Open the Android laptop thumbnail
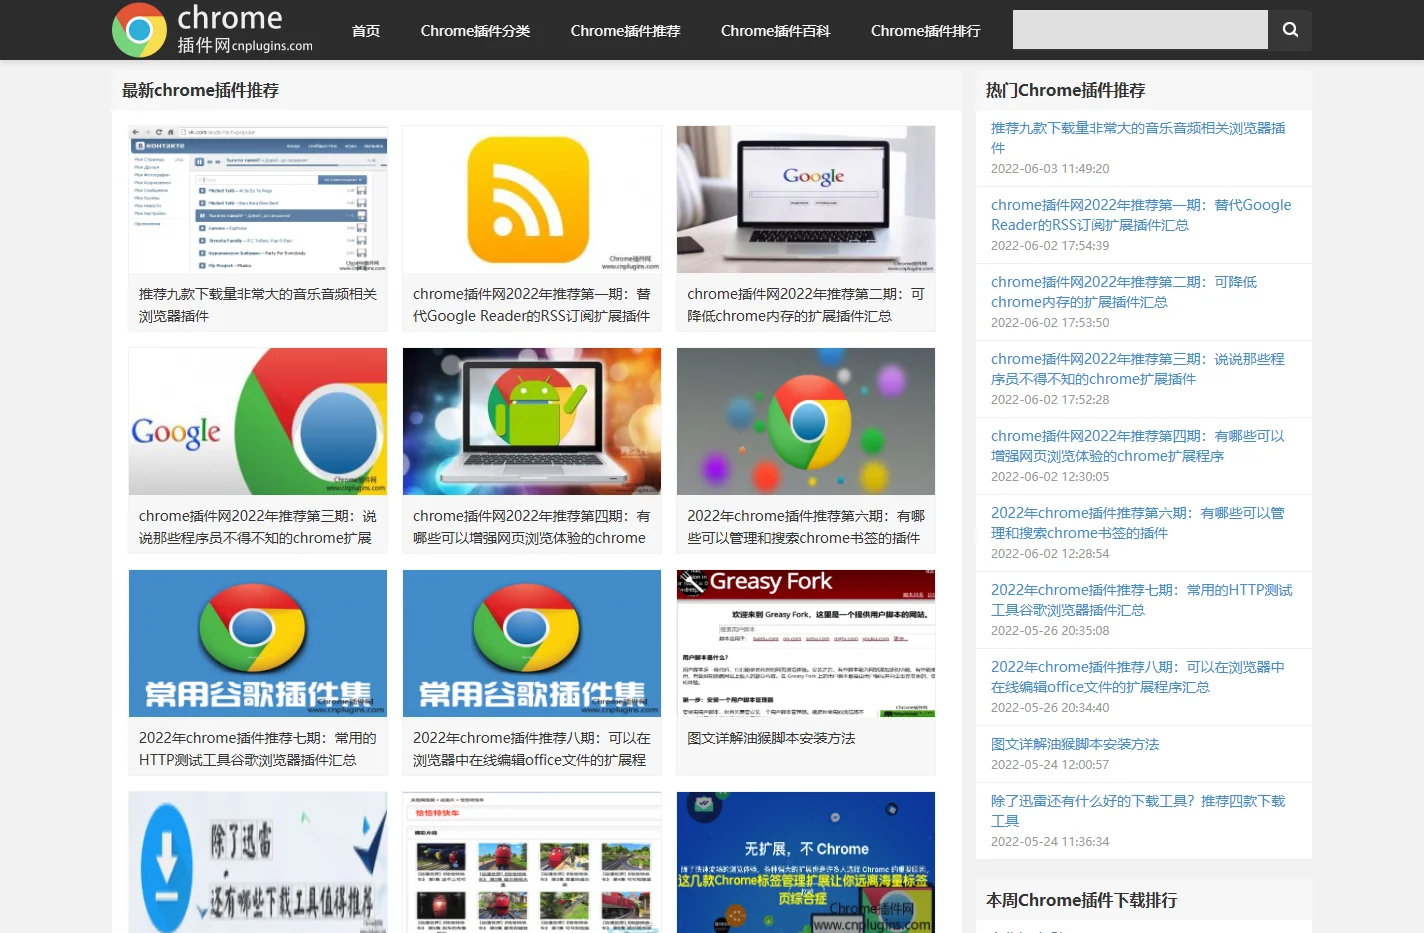 pyautogui.click(x=532, y=421)
